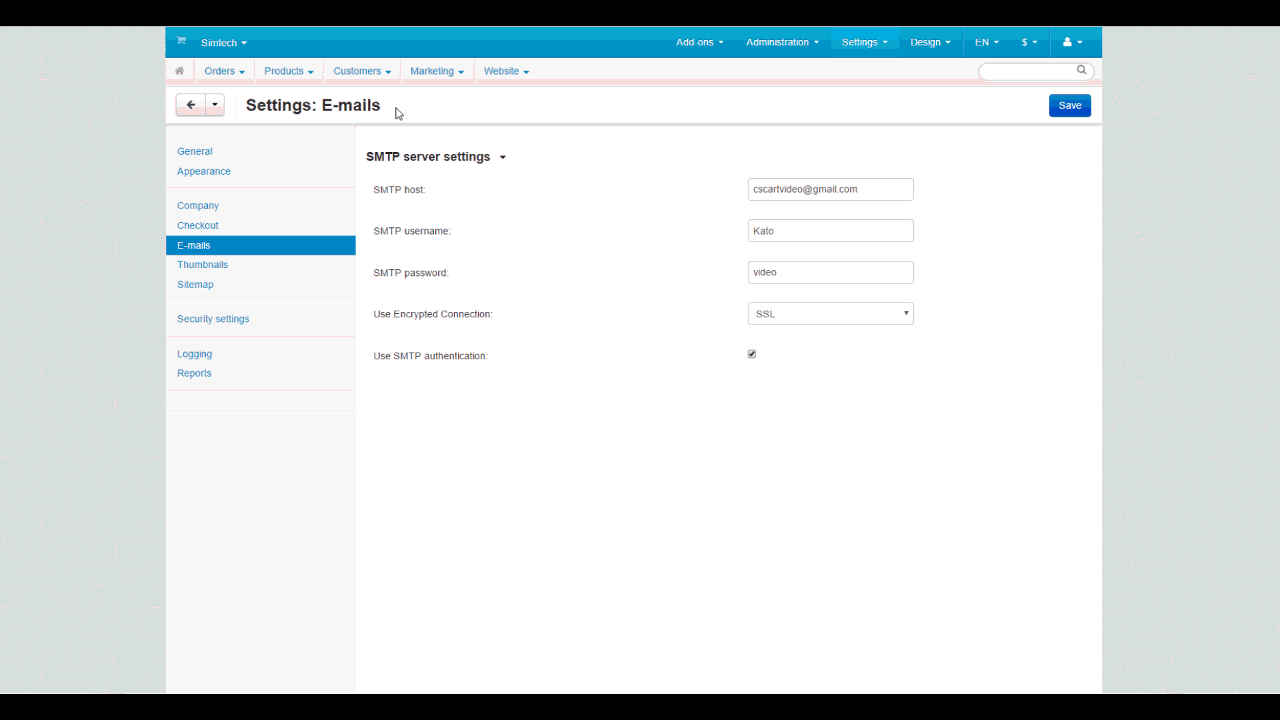Open the Add-ons menu
Viewport: 1280px width, 720px height.
tap(699, 42)
